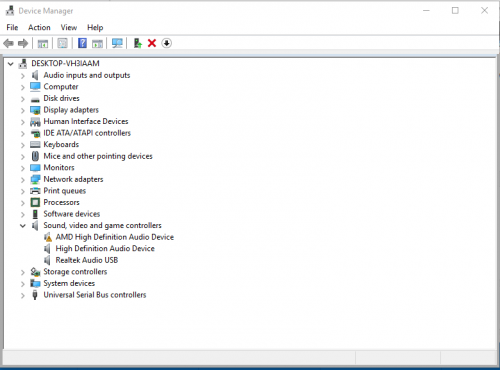Image resolution: width=500 pixels, height=370 pixels.
Task: Click the Back arrow toolbar icon
Action: 8,43
